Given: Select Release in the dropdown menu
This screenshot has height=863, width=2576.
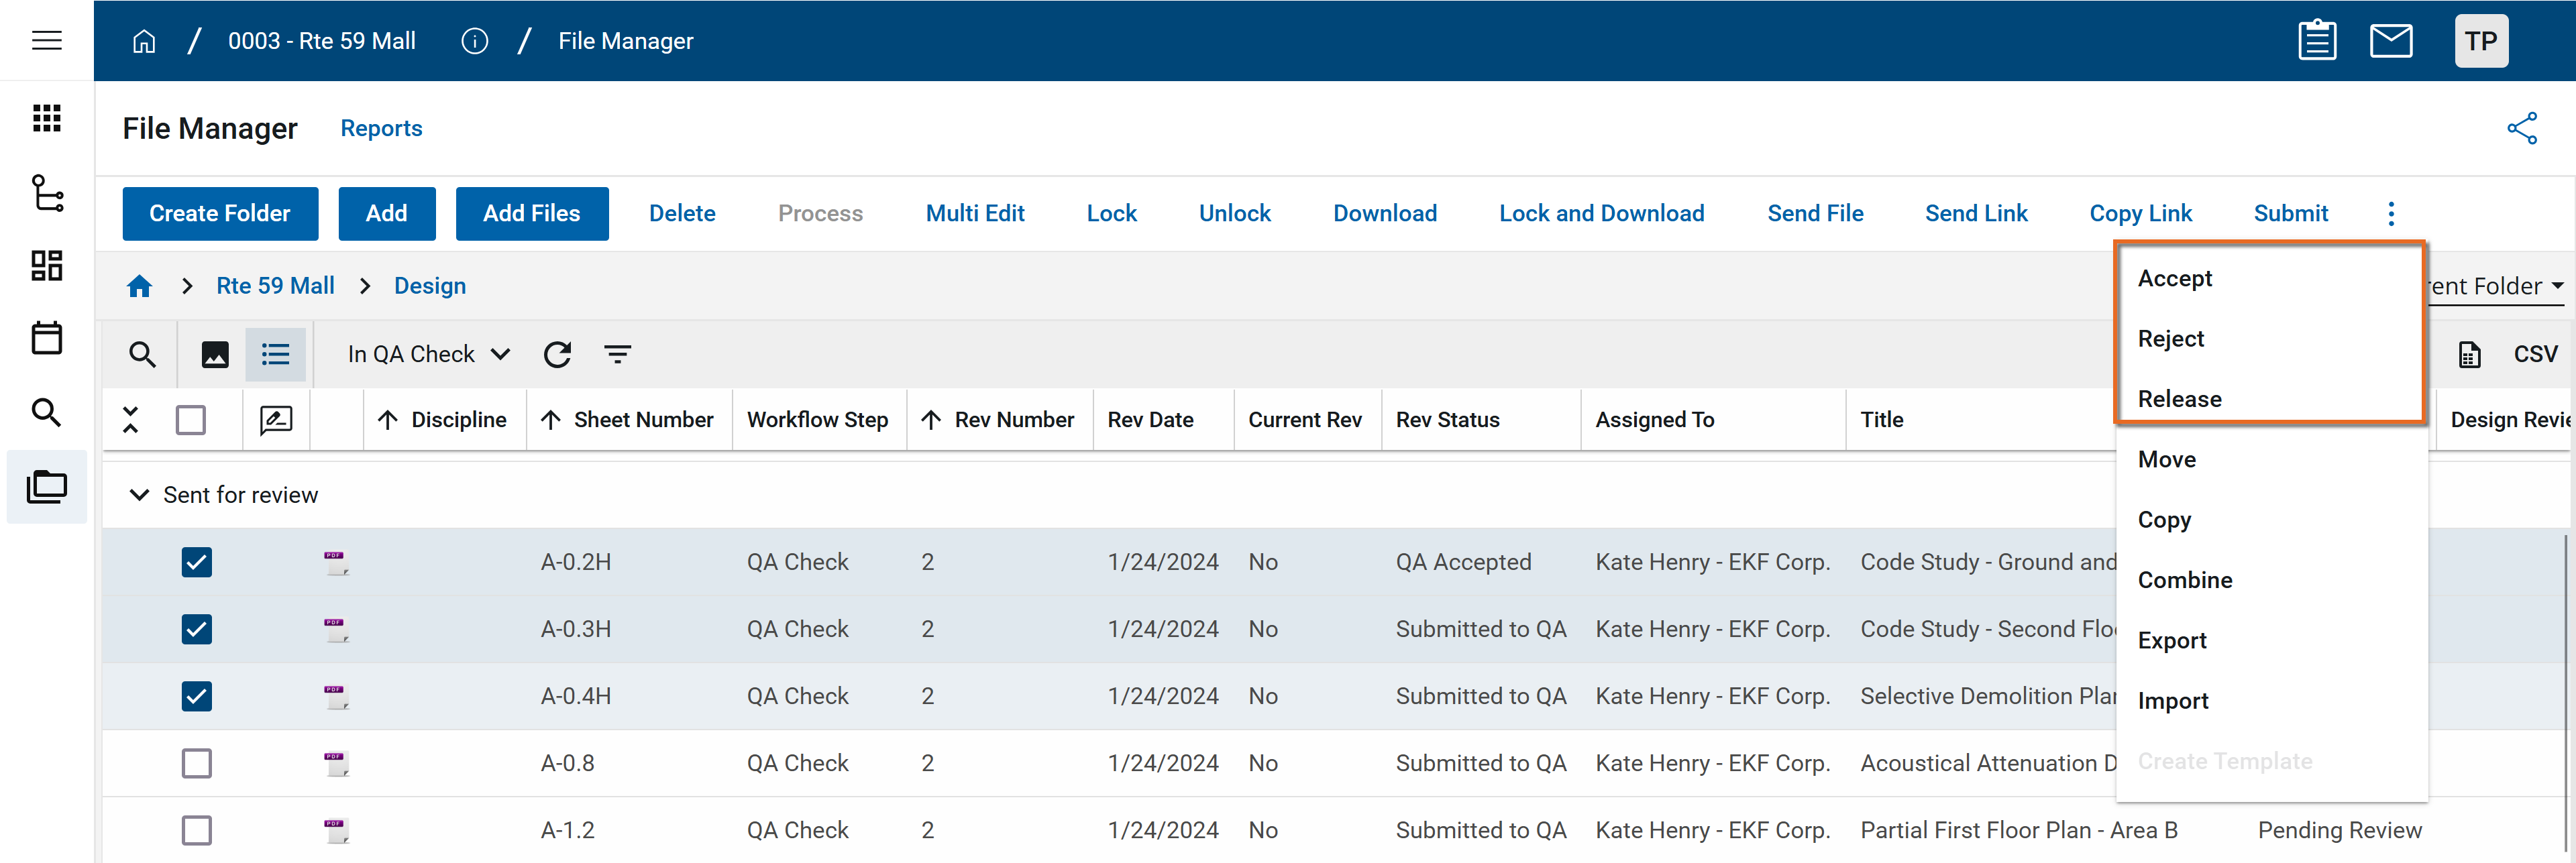Looking at the screenshot, I should click(2179, 399).
